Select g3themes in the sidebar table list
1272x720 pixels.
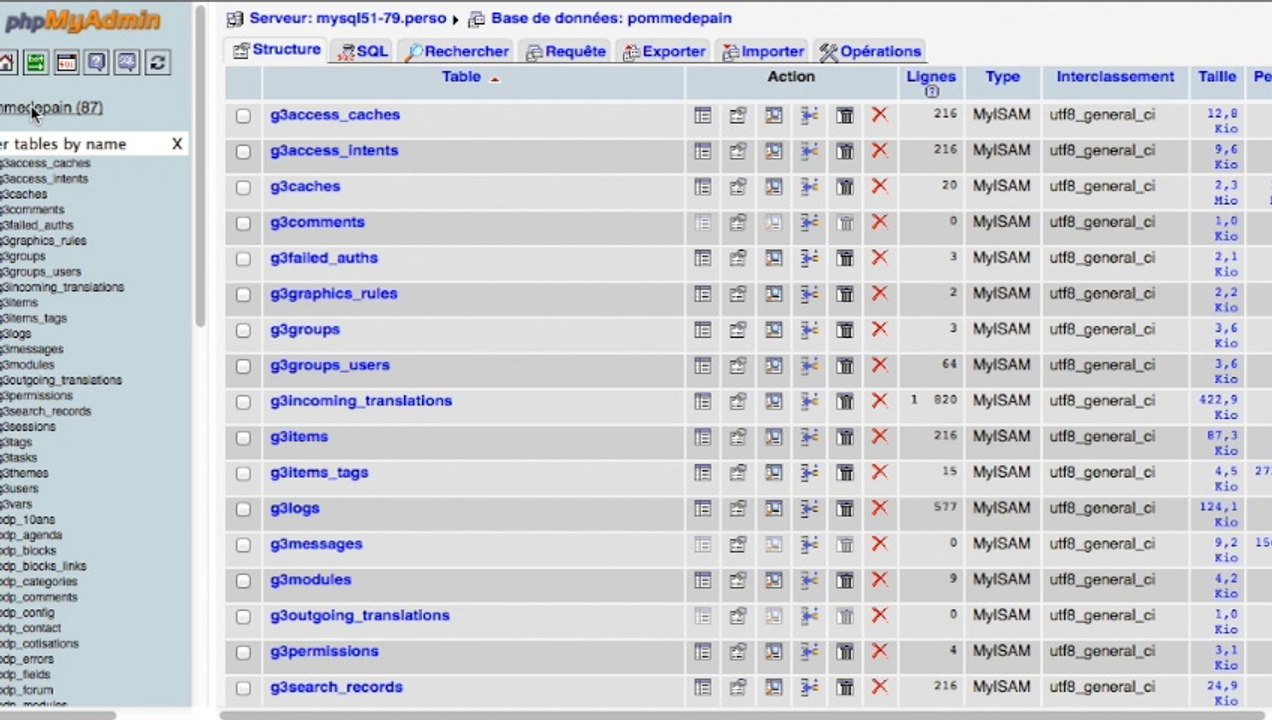(24, 473)
